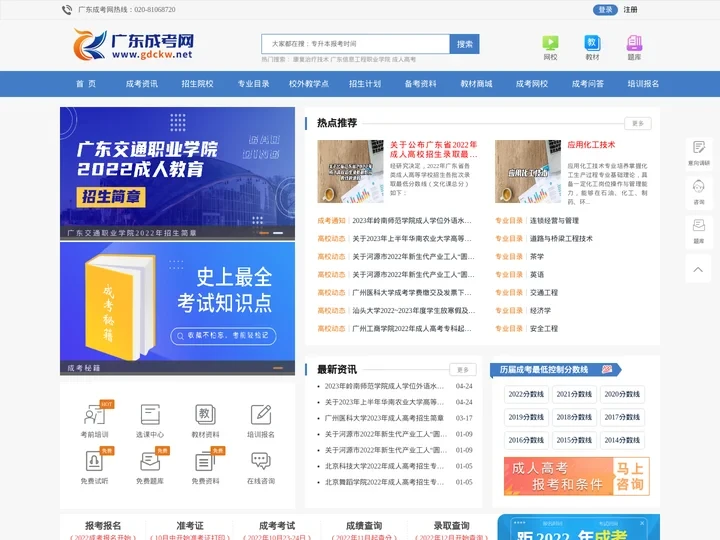This screenshot has width=720, height=540.
Task: Select the second banner carousel indicator
Action: pos(278,233)
